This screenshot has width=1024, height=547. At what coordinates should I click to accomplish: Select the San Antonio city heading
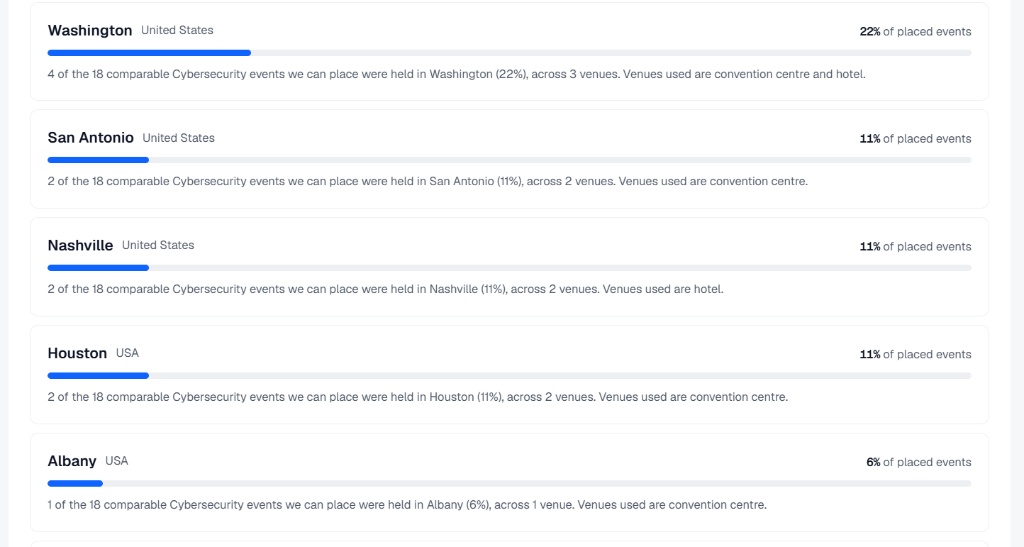tap(90, 138)
